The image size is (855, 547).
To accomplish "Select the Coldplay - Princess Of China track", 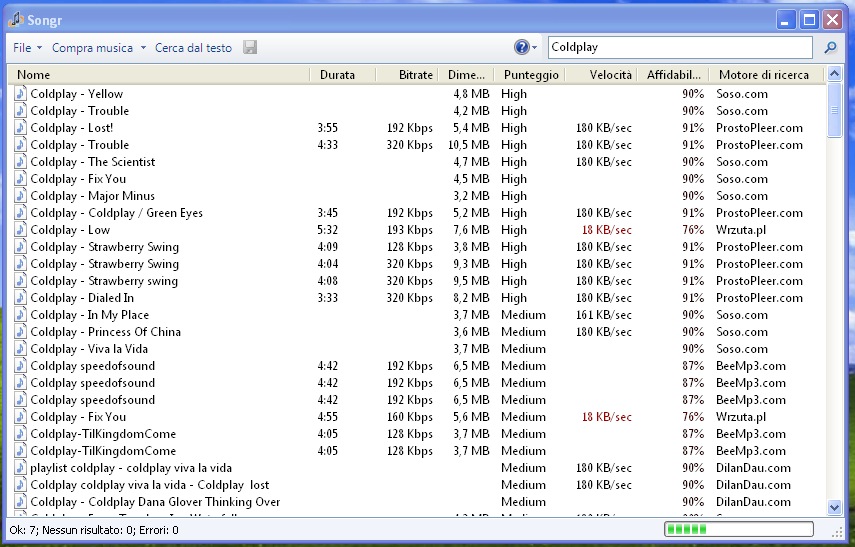I will [105, 332].
